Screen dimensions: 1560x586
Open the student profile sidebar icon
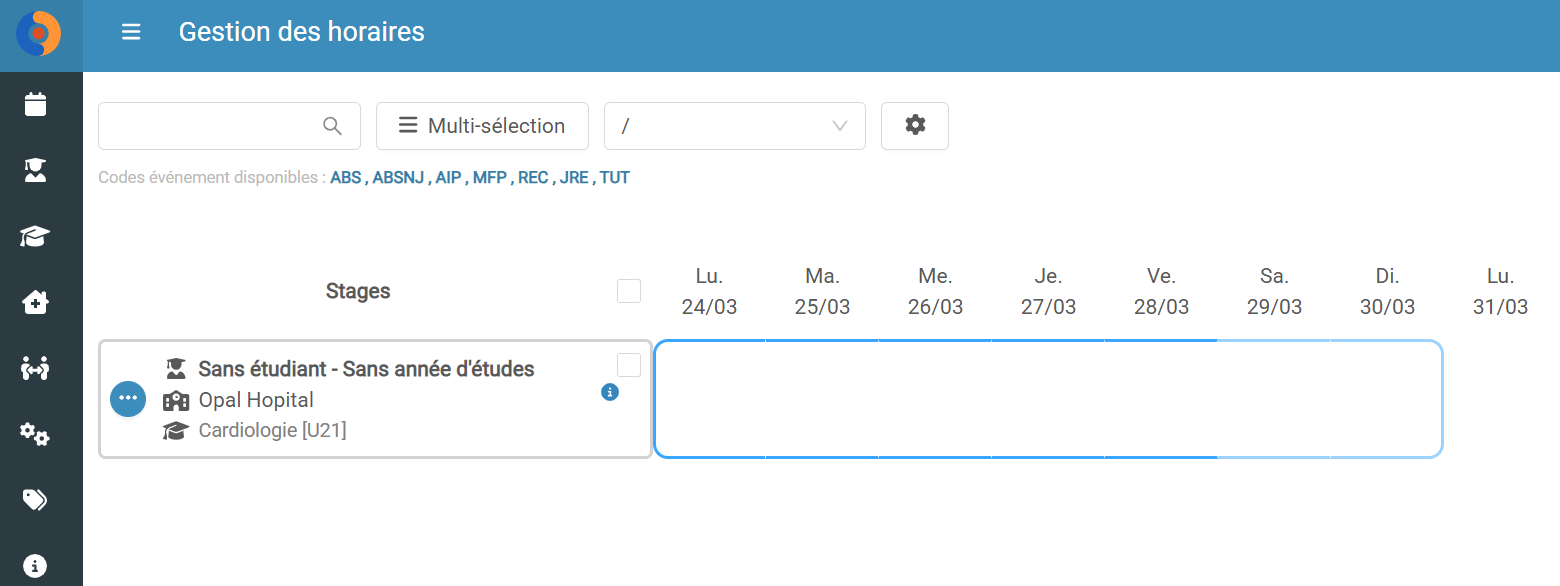coord(36,170)
